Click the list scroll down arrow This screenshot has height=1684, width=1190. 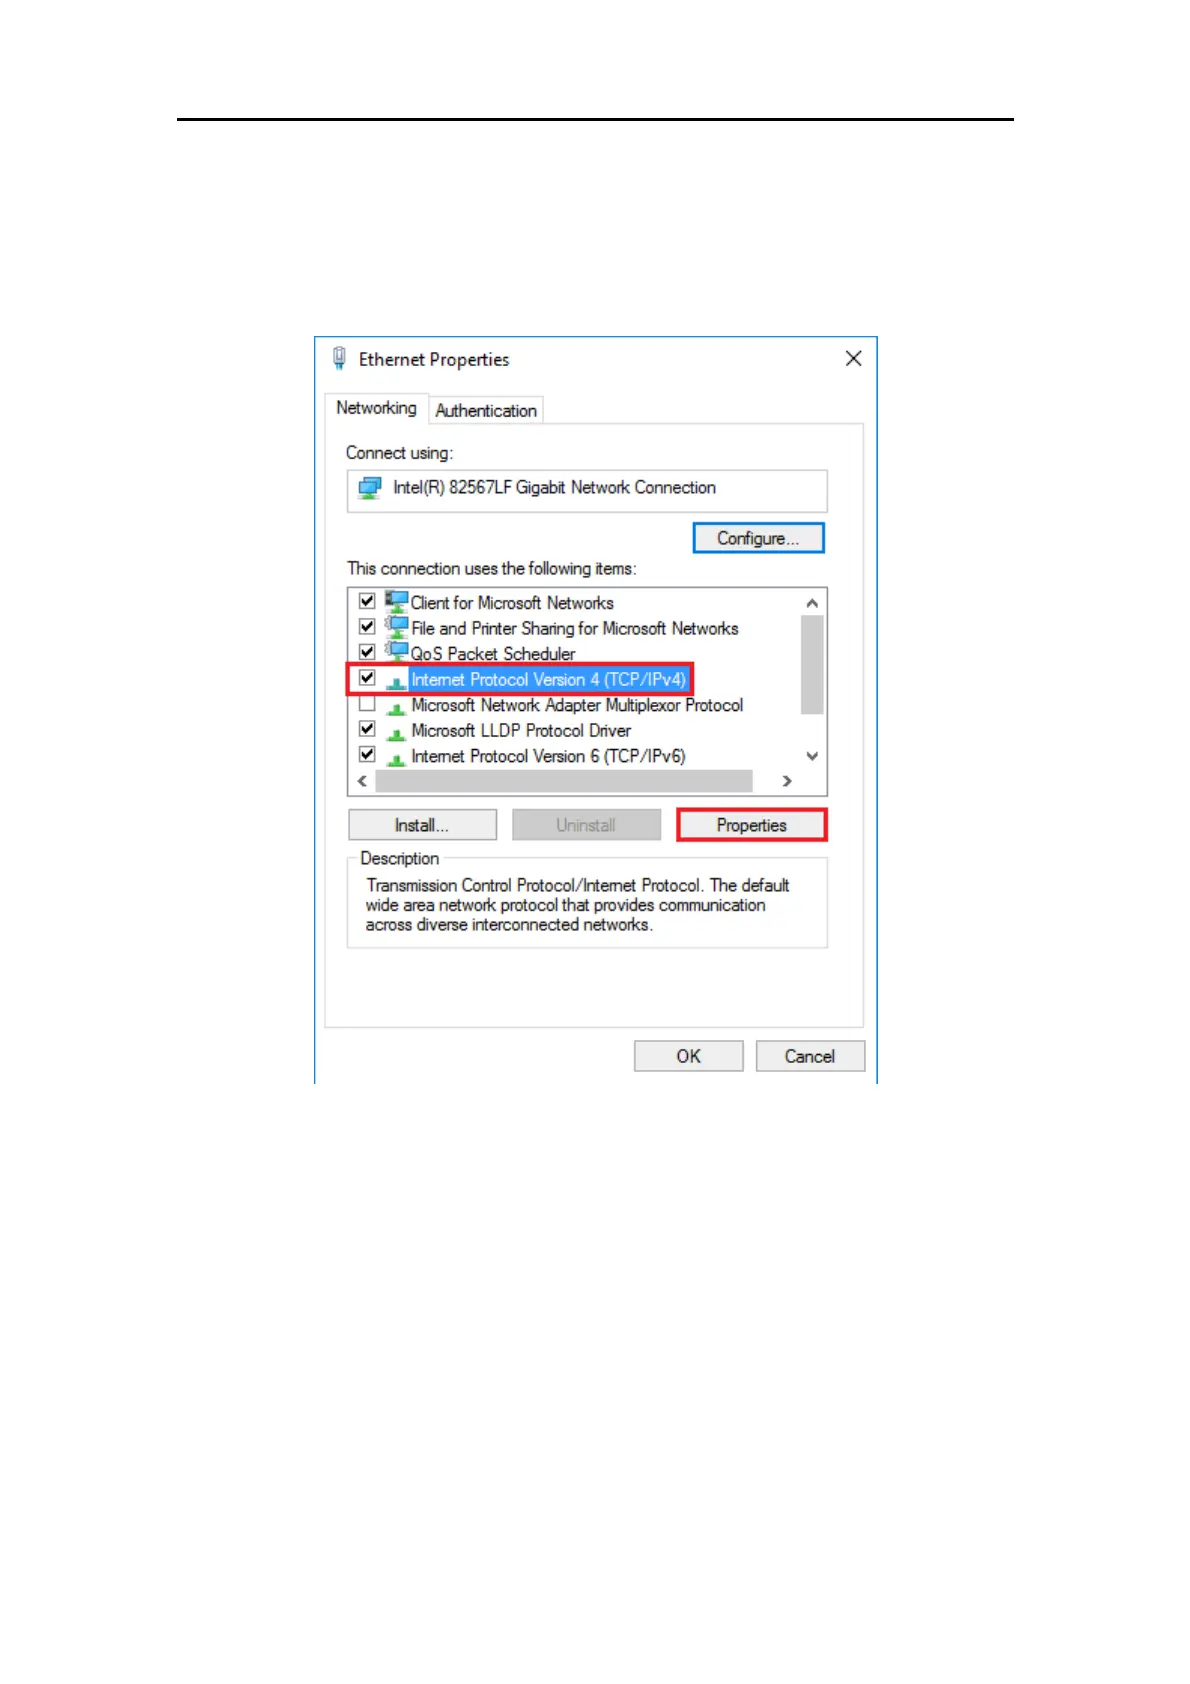[x=812, y=756]
